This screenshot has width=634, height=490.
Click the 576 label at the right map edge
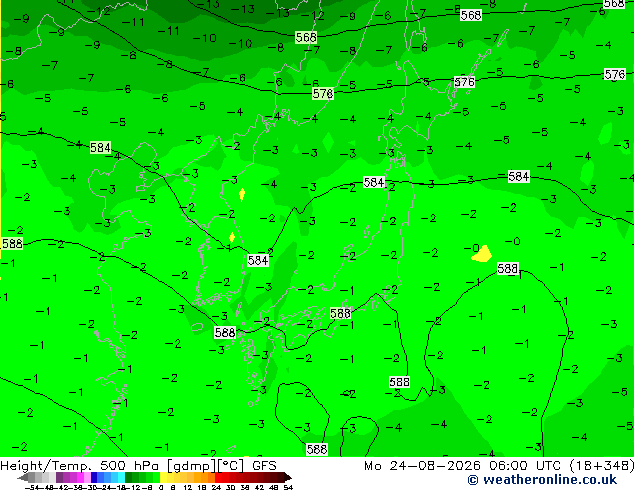click(615, 74)
